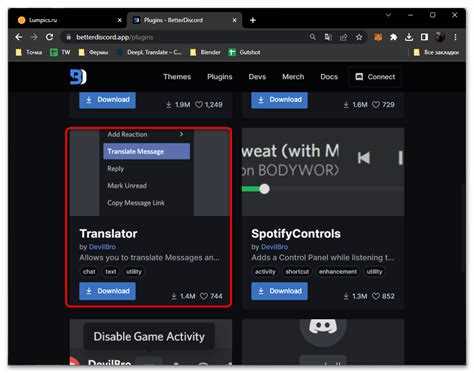Select the enhancement tag on SpotifyControls
This screenshot has width=474, height=373.
click(x=338, y=272)
